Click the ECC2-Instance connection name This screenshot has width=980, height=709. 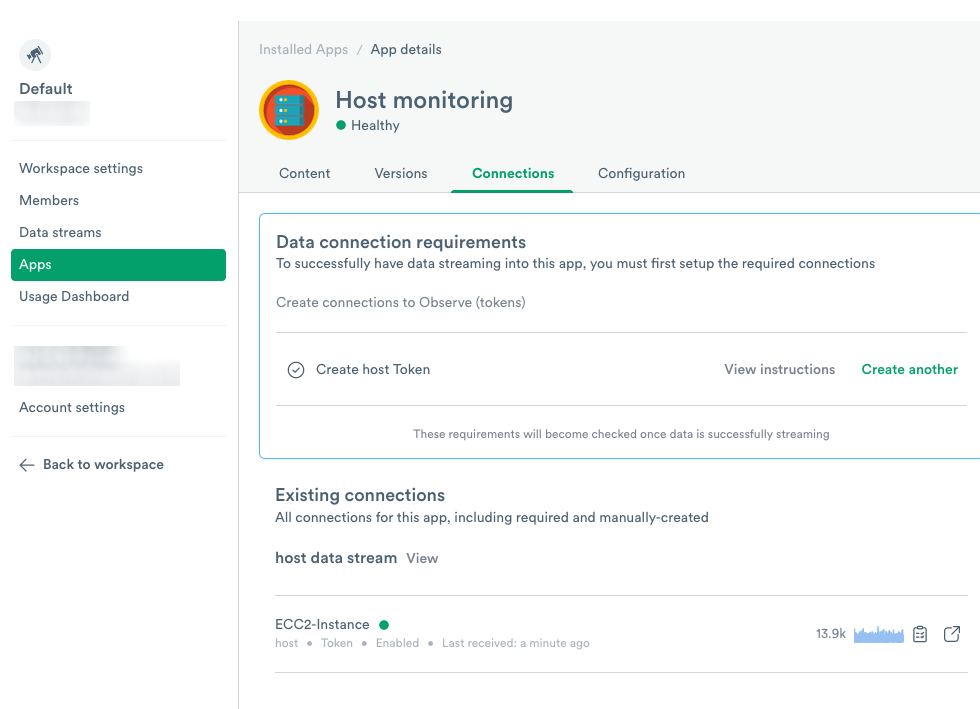[x=322, y=625]
